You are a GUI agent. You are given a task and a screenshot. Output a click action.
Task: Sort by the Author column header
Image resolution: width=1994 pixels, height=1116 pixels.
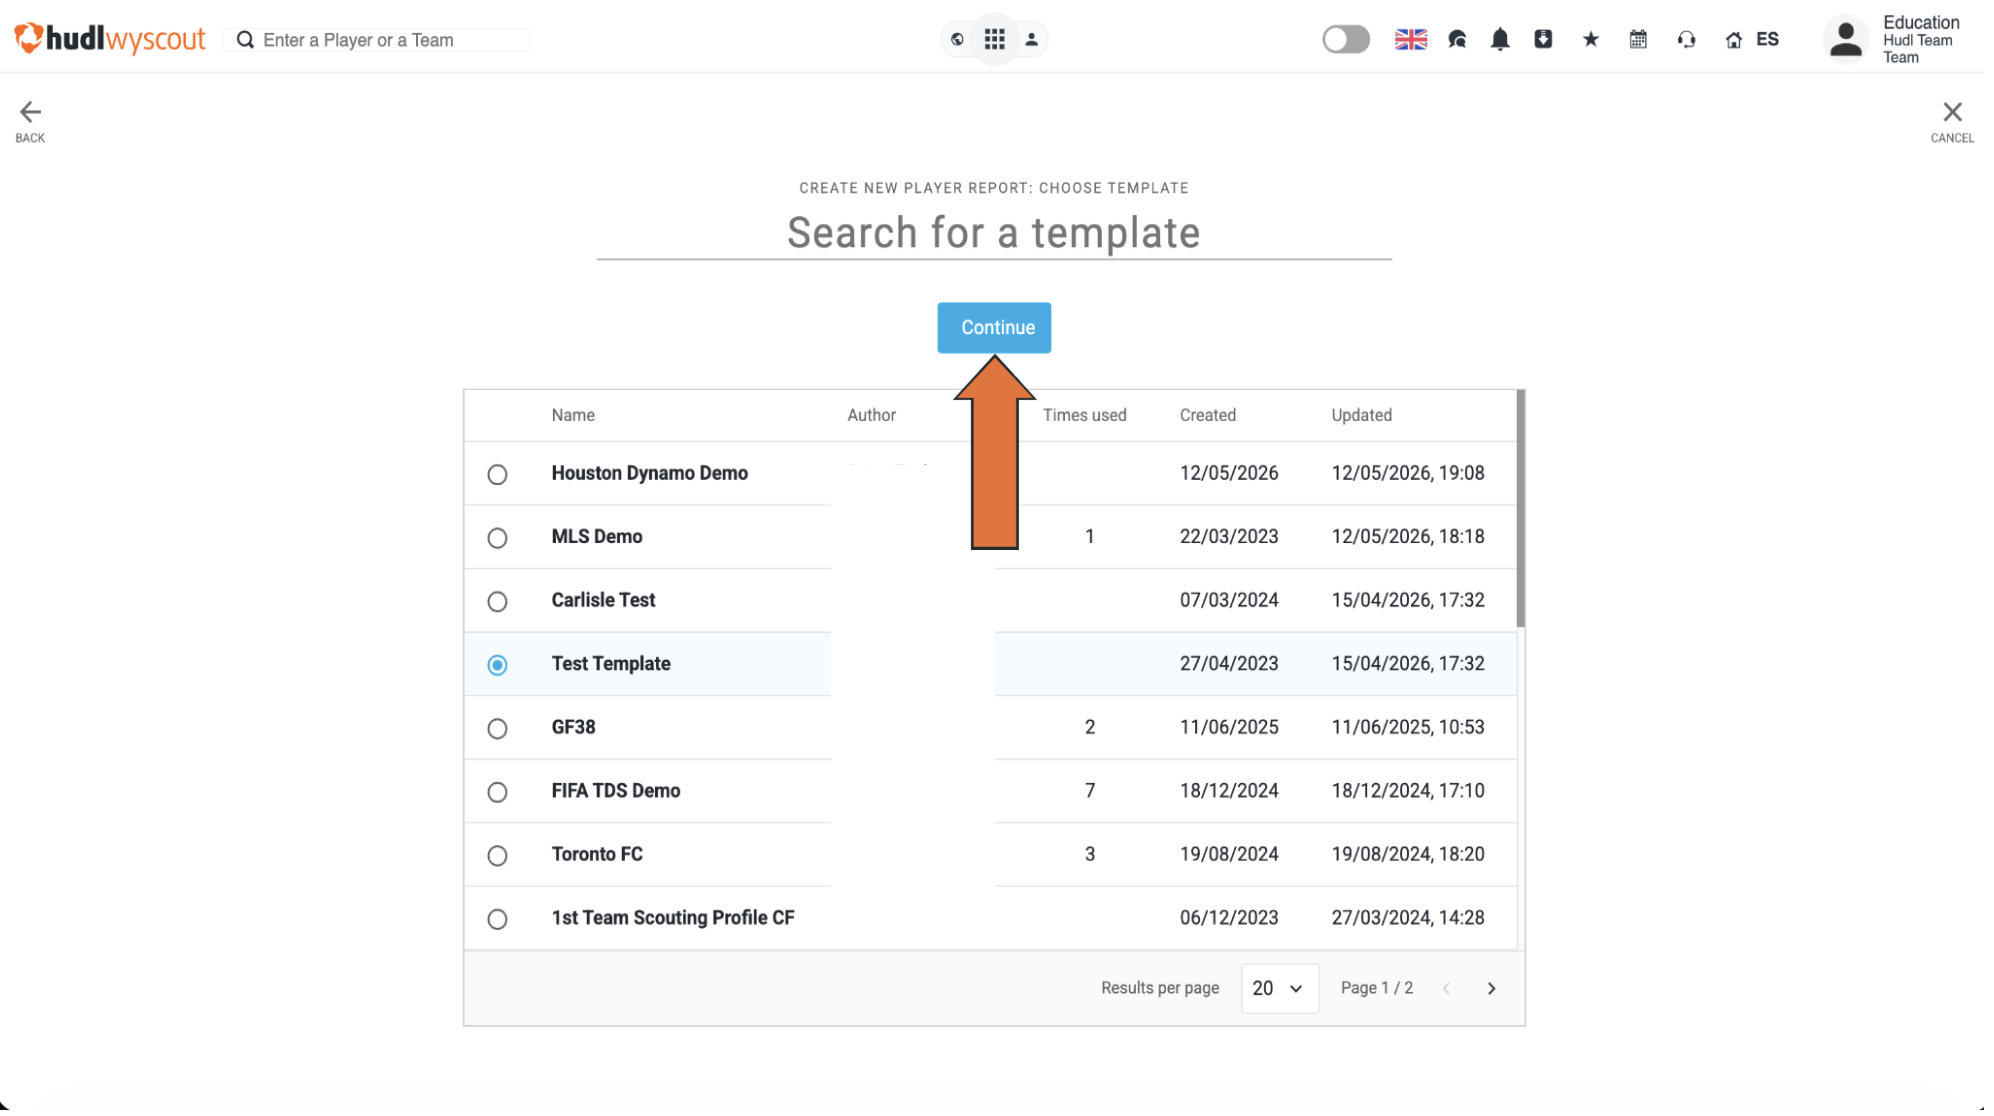tap(871, 415)
